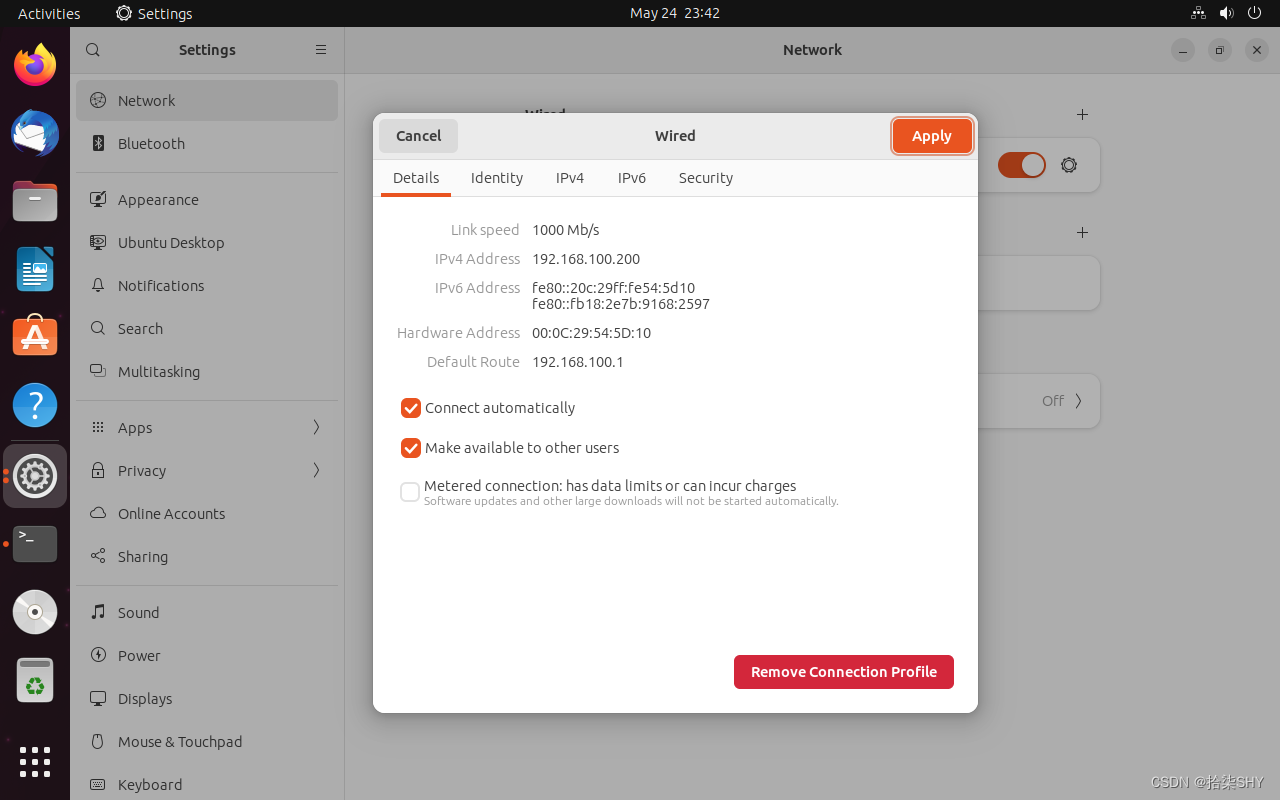Image resolution: width=1280 pixels, height=800 pixels.
Task: Disable Make available to other users
Action: pos(410,448)
